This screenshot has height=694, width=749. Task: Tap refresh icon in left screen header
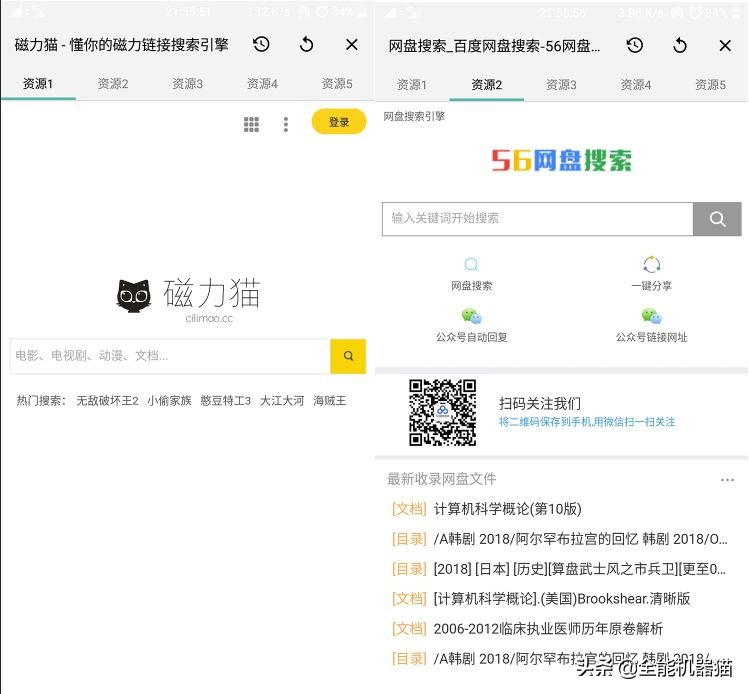coord(307,44)
